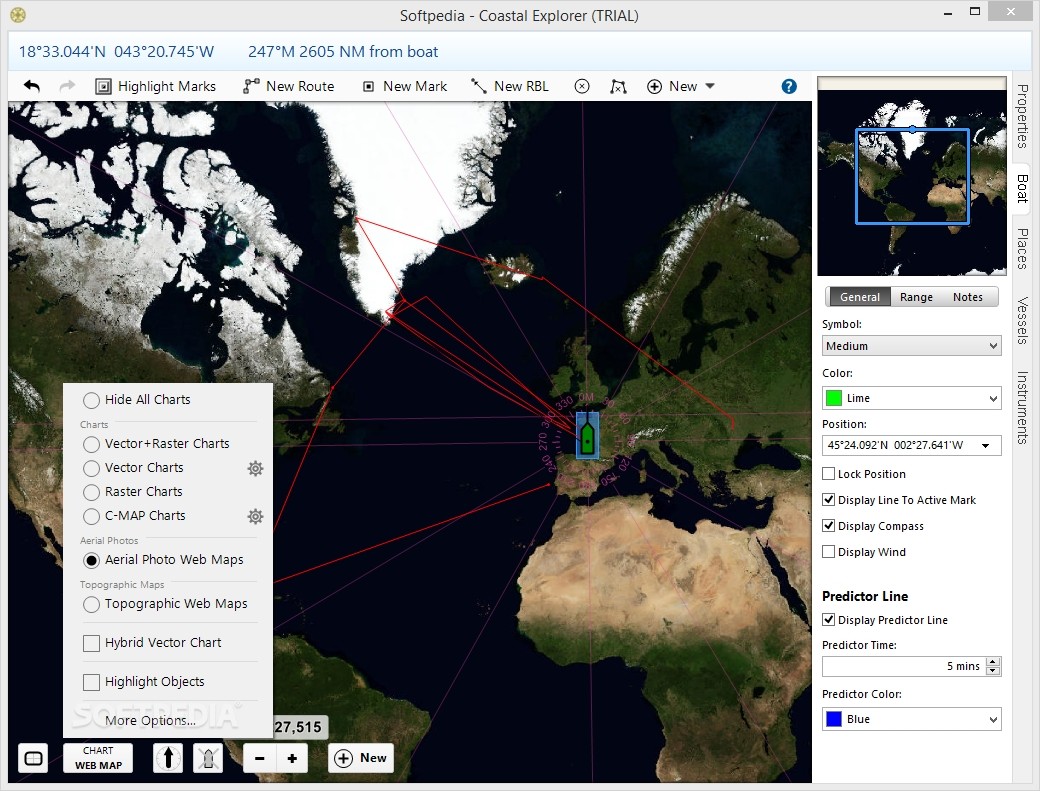Image resolution: width=1040 pixels, height=791 pixels.
Task: Toggle Highlight Objects checkbox
Action: (92, 682)
